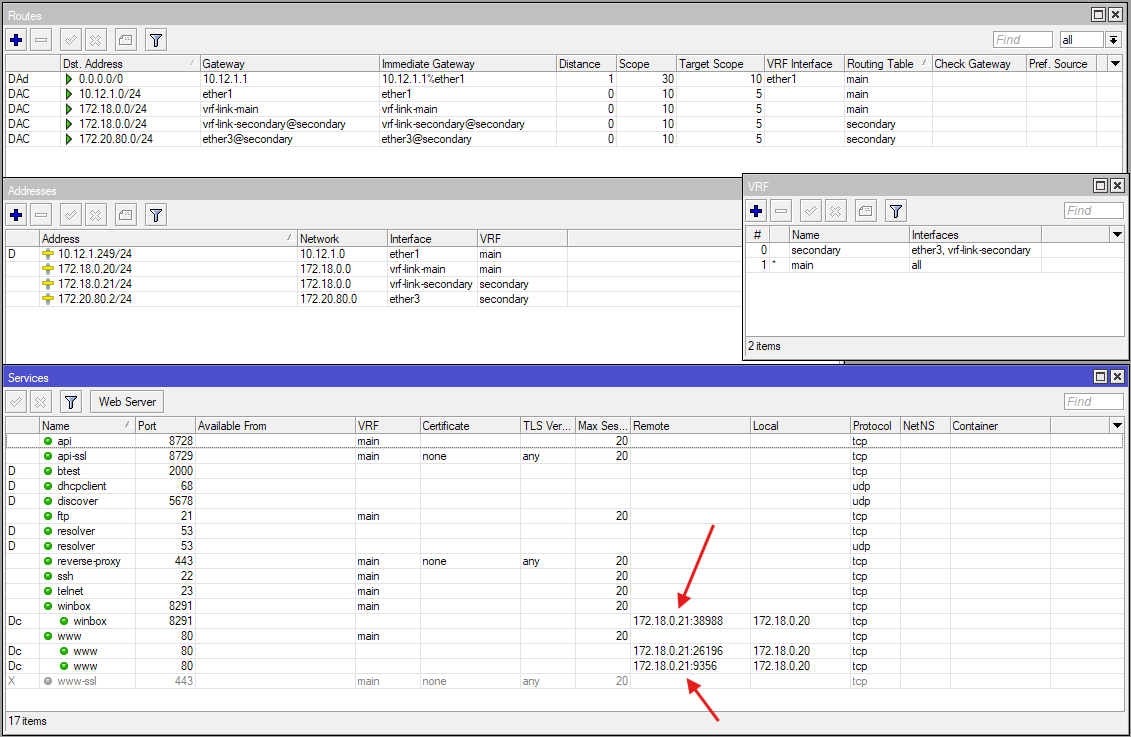The height and width of the screenshot is (737, 1131).
Task: Select the api-ssl service row
Action: (564, 456)
